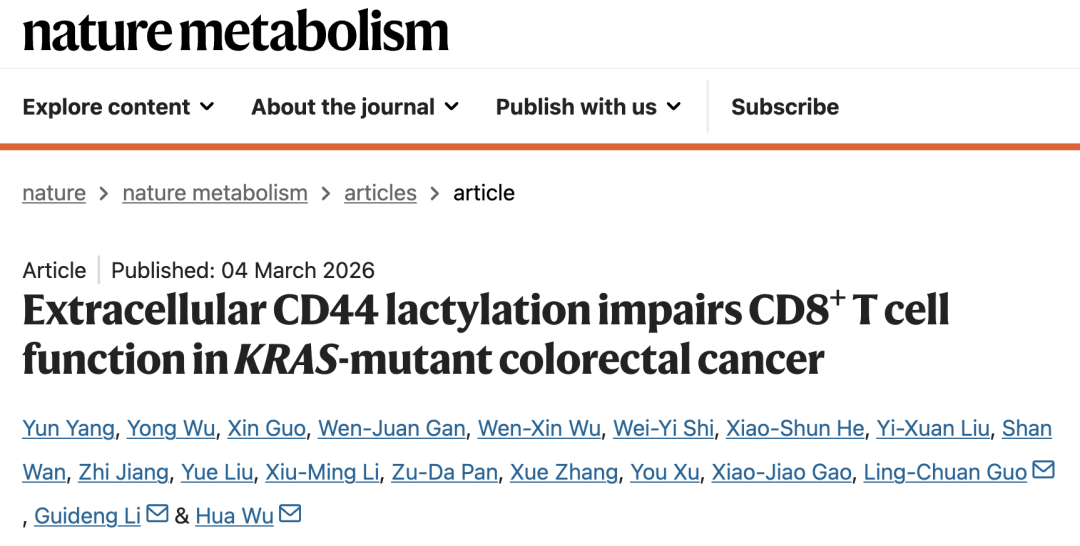Open author Guideng Li link

tap(88, 516)
